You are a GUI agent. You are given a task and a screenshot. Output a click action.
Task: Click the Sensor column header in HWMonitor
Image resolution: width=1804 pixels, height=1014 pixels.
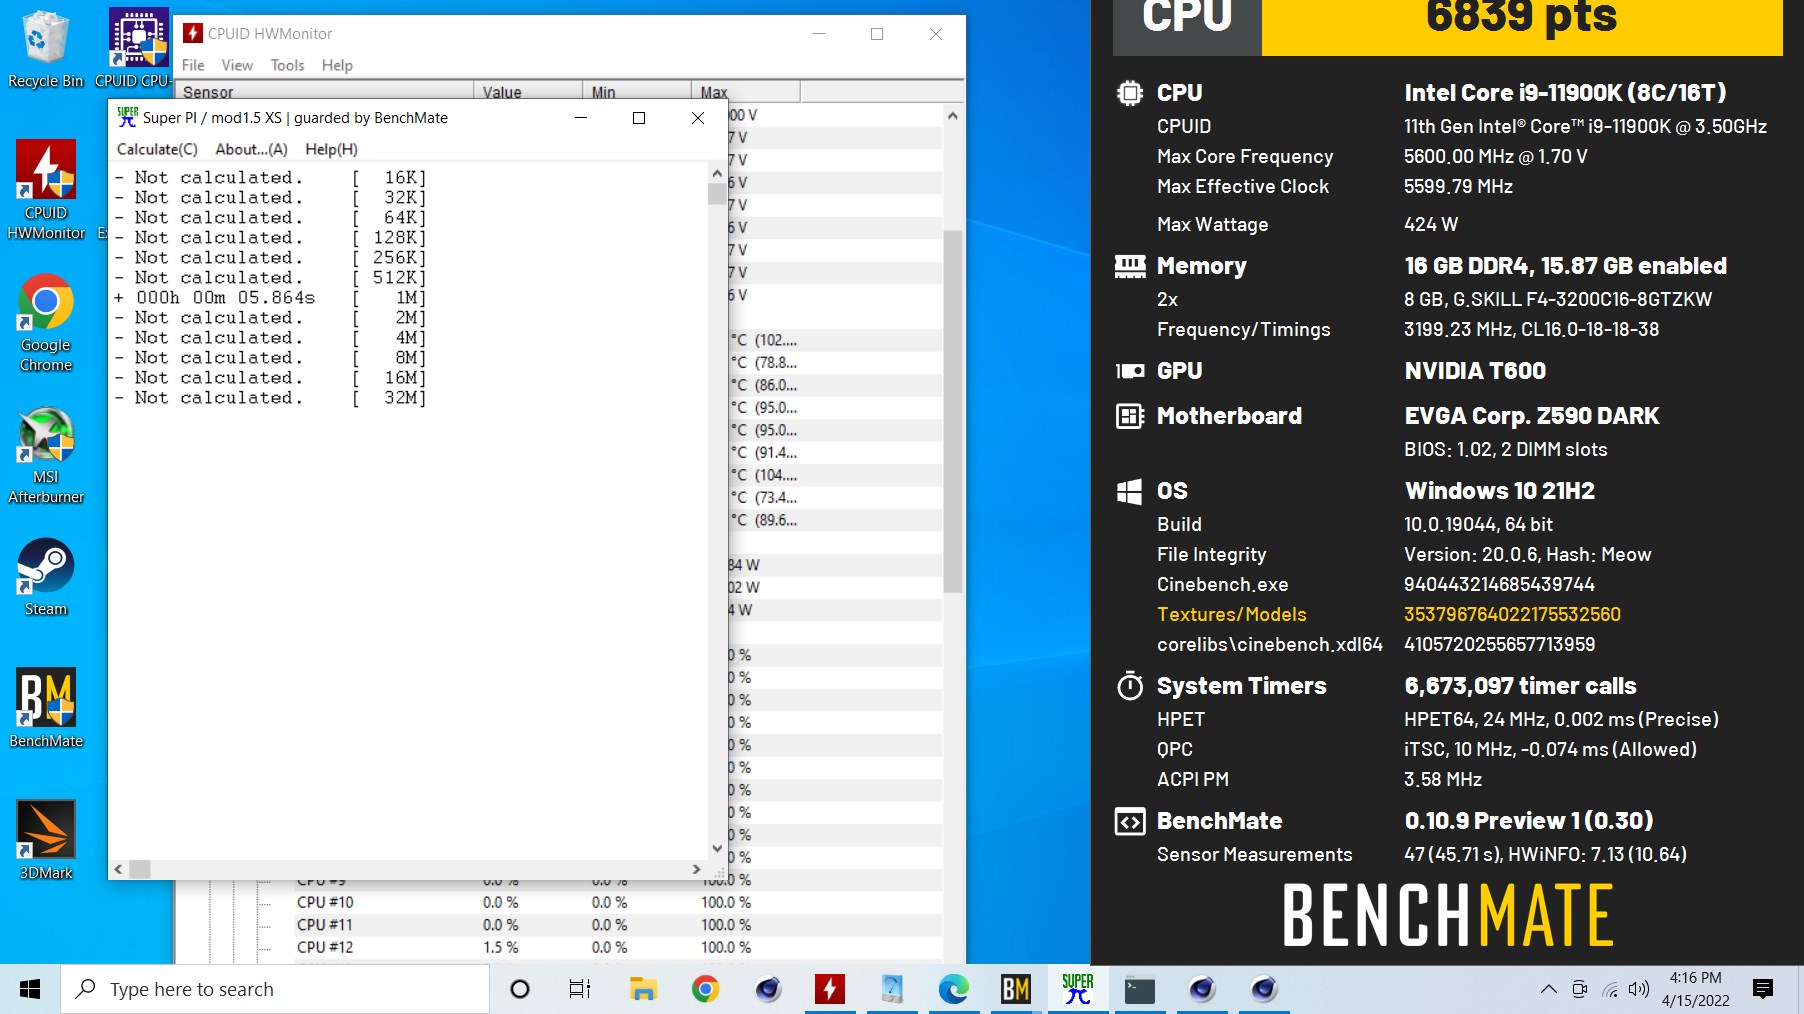click(x=324, y=91)
